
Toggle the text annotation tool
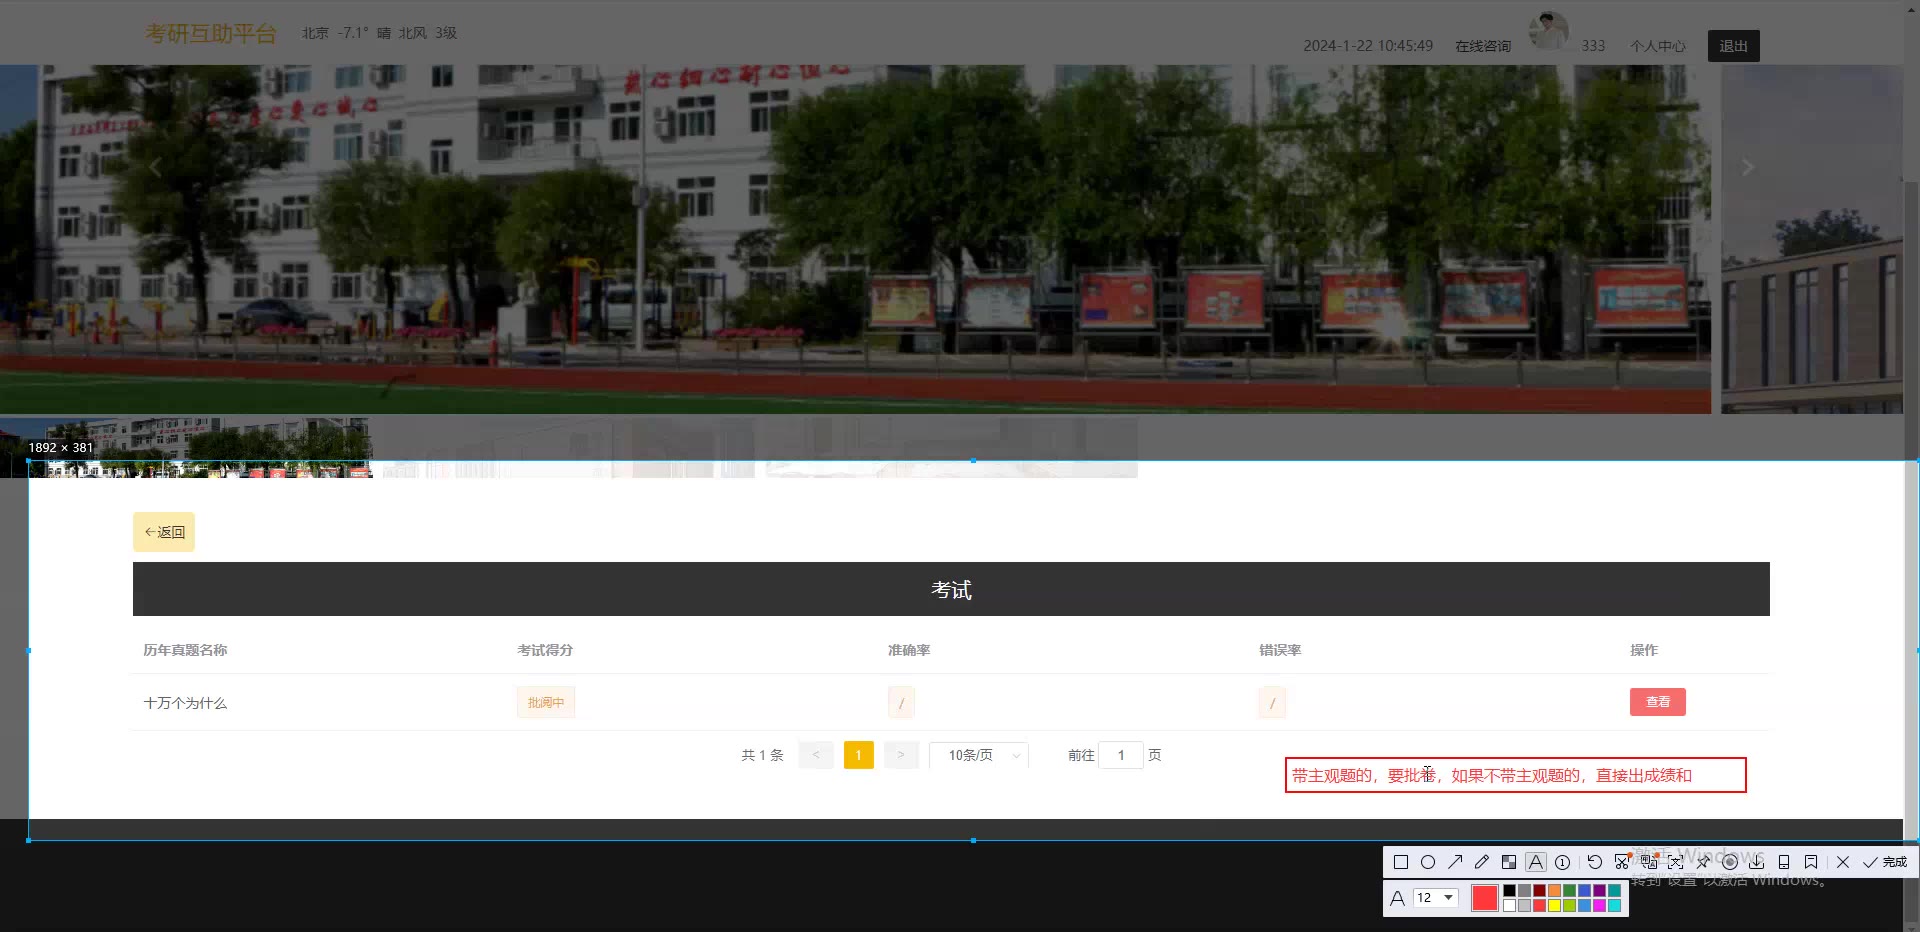point(1536,862)
